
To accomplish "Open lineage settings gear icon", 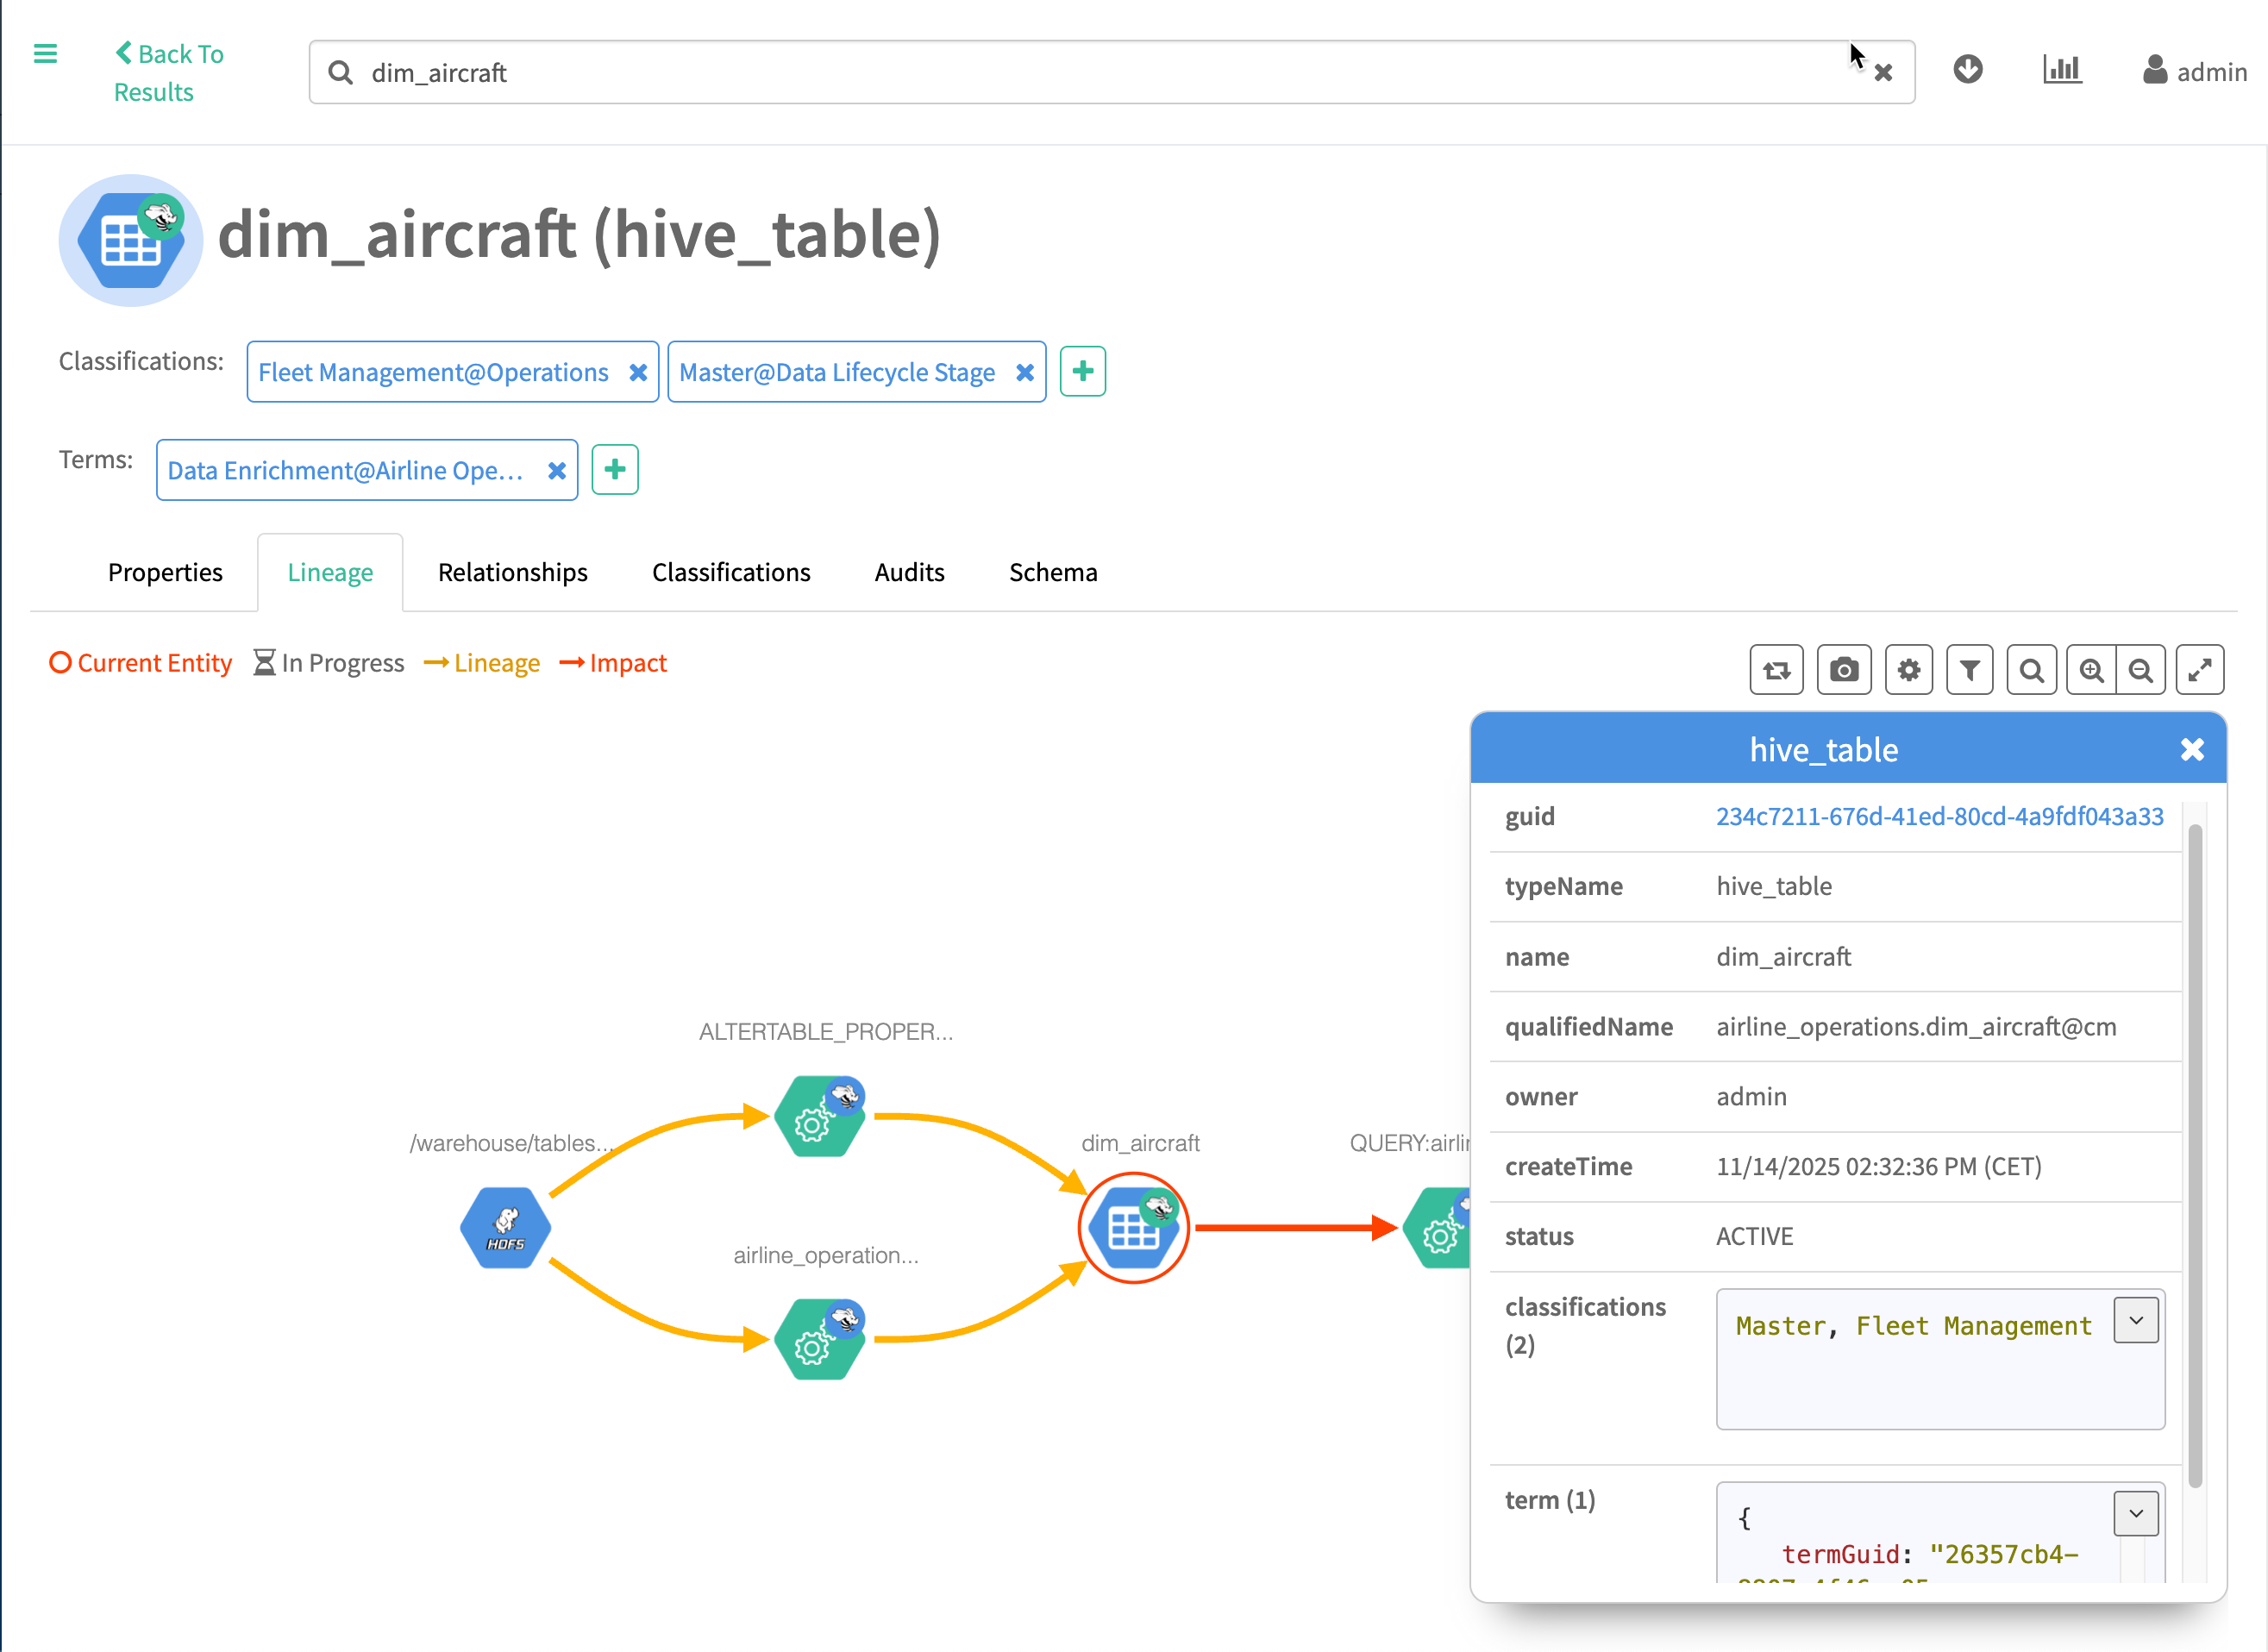I will pyautogui.click(x=1908, y=670).
